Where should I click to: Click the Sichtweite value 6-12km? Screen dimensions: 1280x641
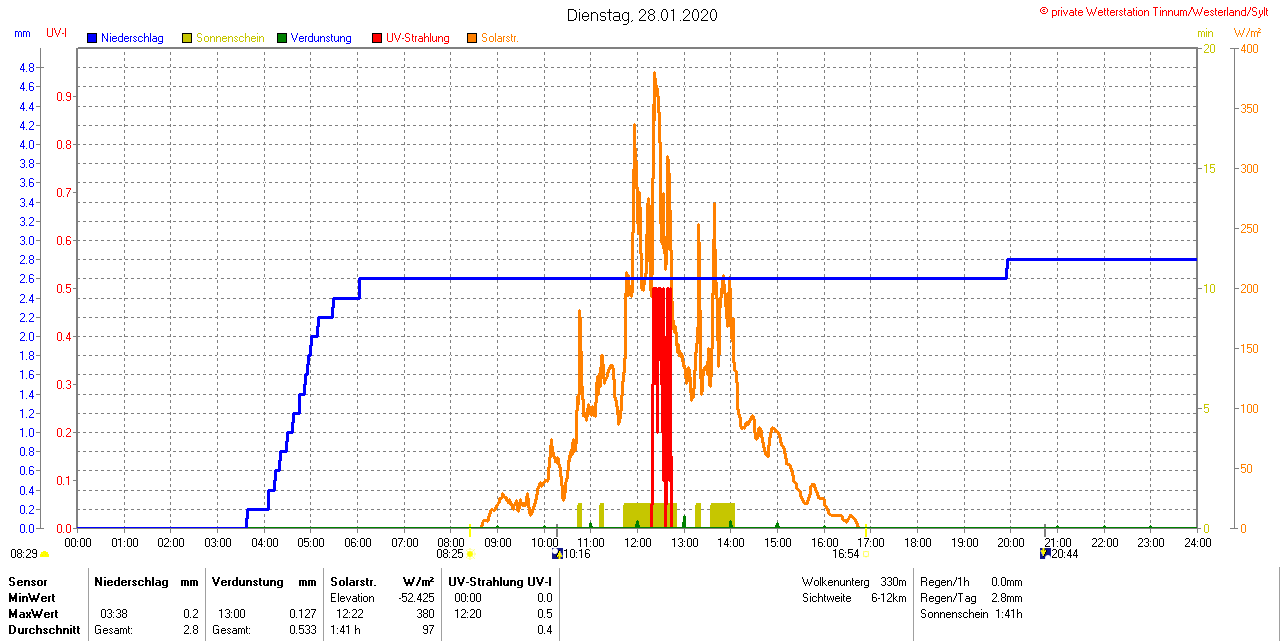tap(889, 598)
